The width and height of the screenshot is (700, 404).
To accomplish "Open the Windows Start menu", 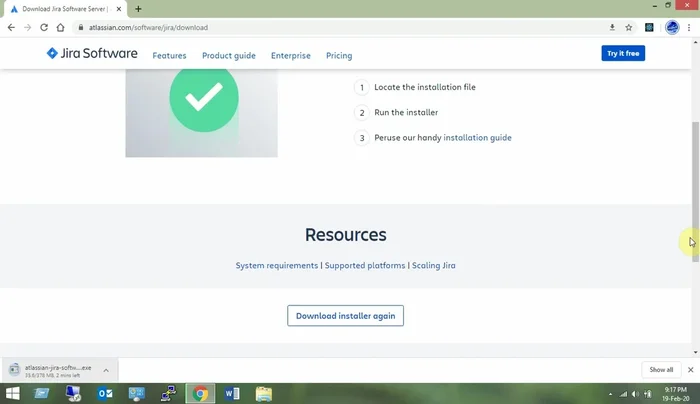I will 12,394.
